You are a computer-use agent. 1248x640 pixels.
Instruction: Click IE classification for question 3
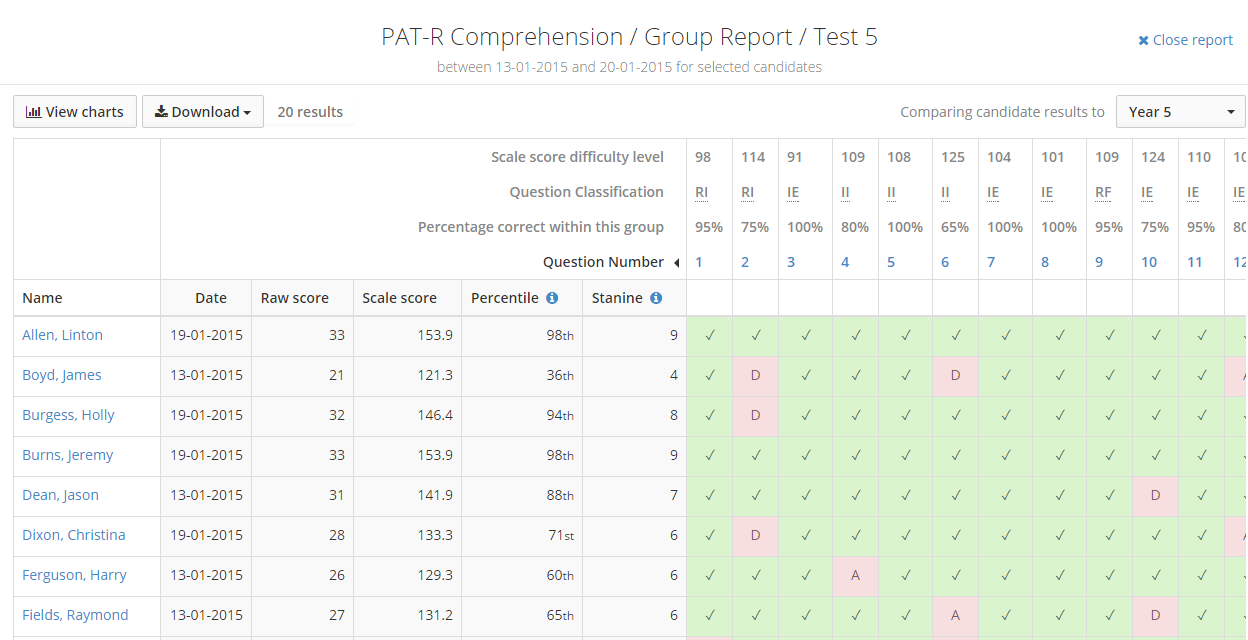[x=793, y=192]
